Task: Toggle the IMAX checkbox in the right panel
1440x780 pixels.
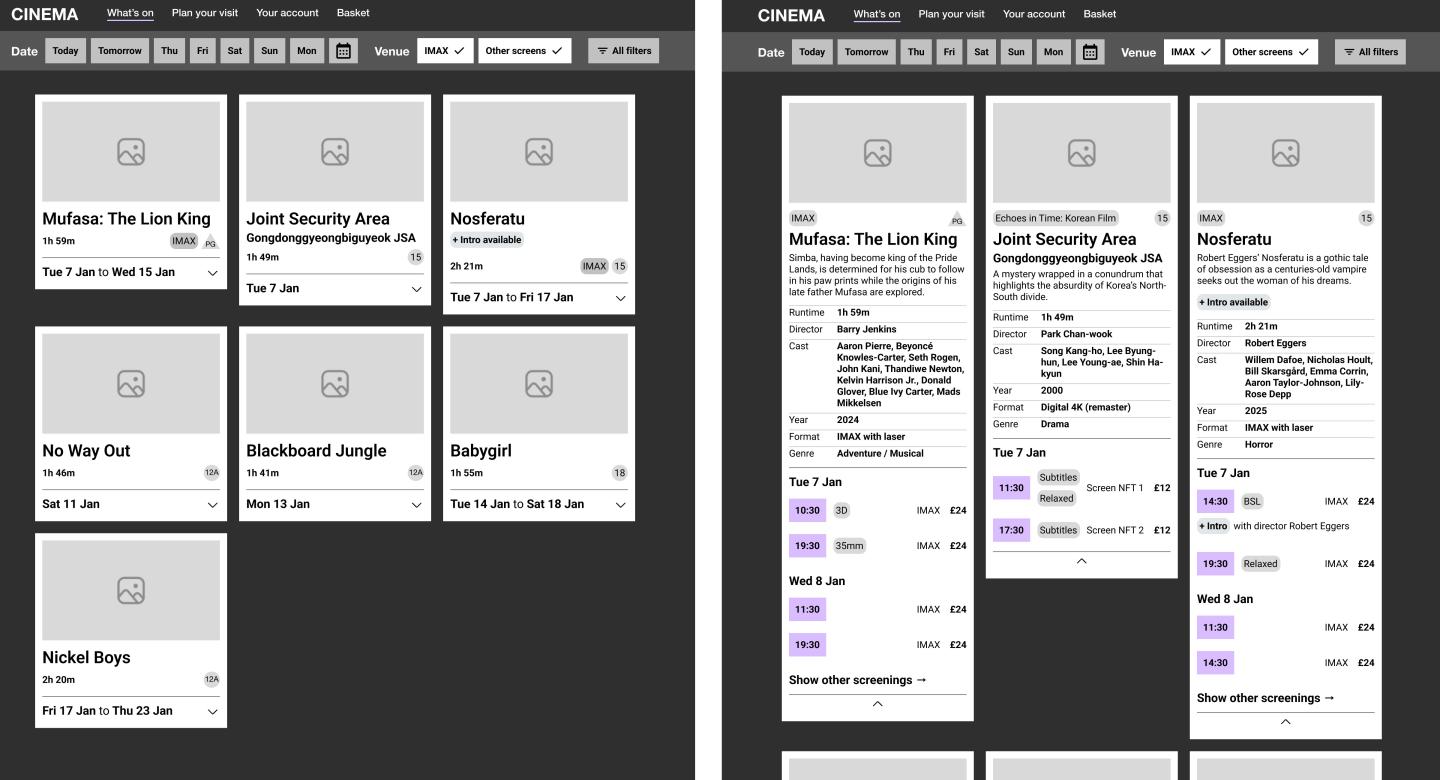Action: coord(1191,51)
